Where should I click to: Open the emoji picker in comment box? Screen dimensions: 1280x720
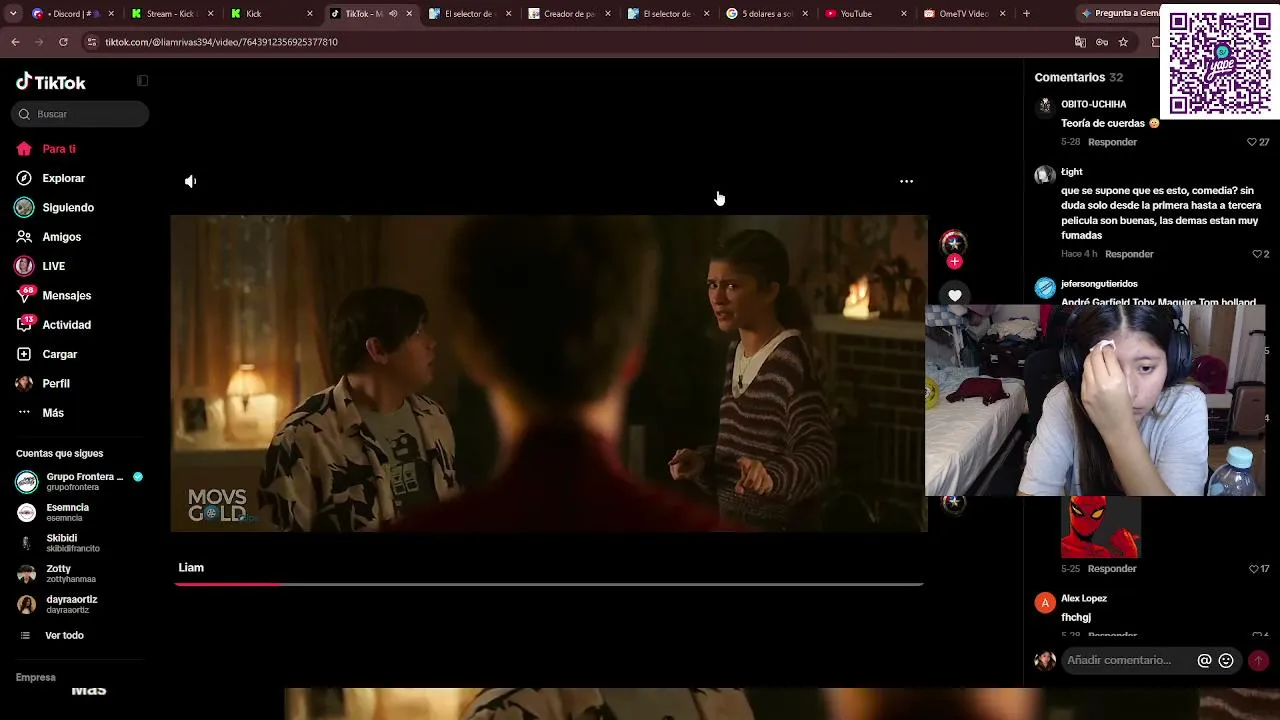click(x=1226, y=661)
